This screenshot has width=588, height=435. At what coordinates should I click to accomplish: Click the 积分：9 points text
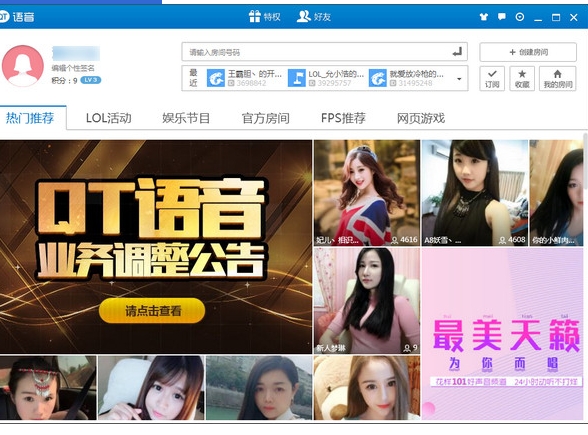[64, 80]
